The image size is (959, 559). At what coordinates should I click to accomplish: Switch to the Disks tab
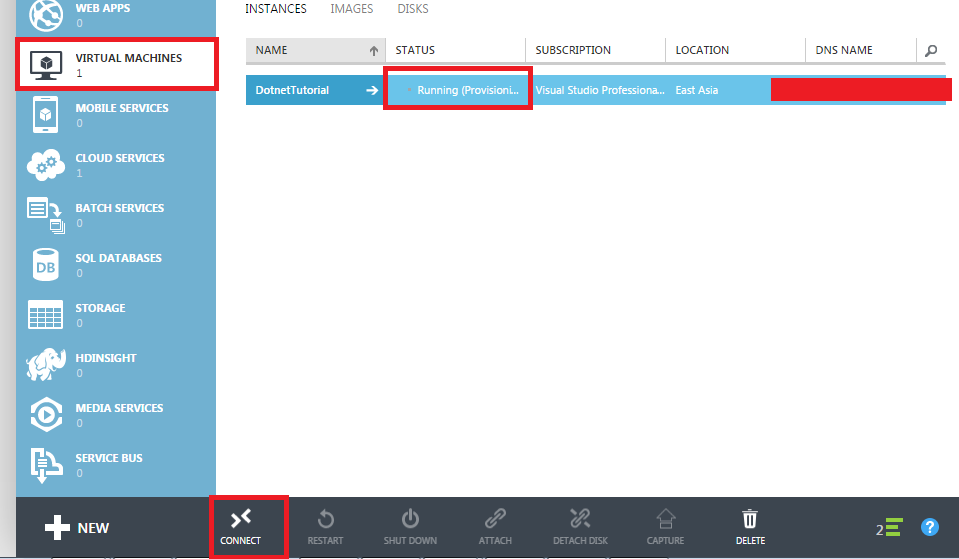point(413,9)
